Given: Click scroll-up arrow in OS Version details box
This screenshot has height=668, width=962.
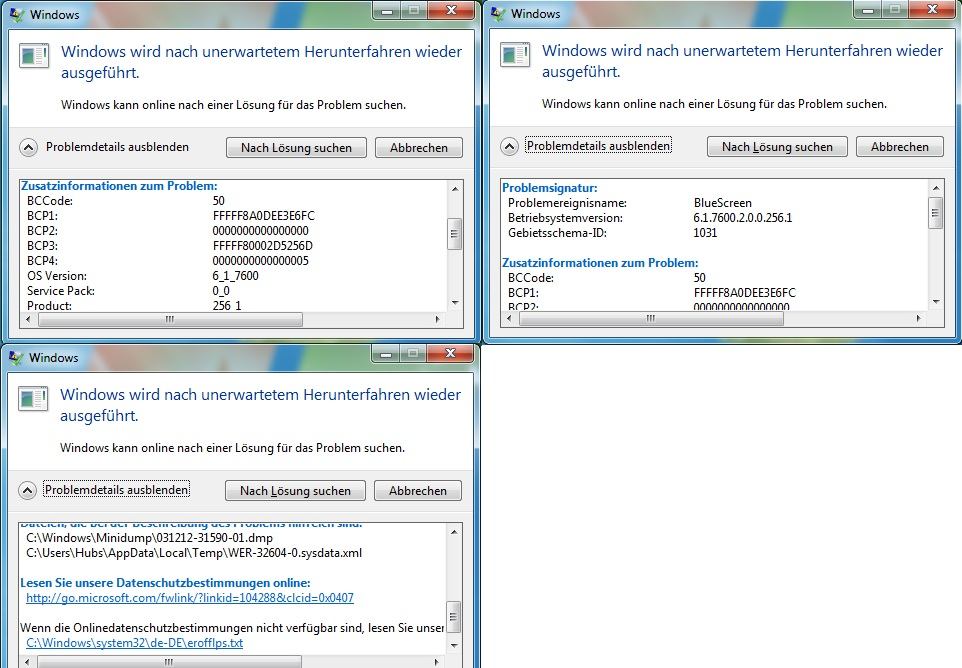Looking at the screenshot, I should (x=455, y=188).
